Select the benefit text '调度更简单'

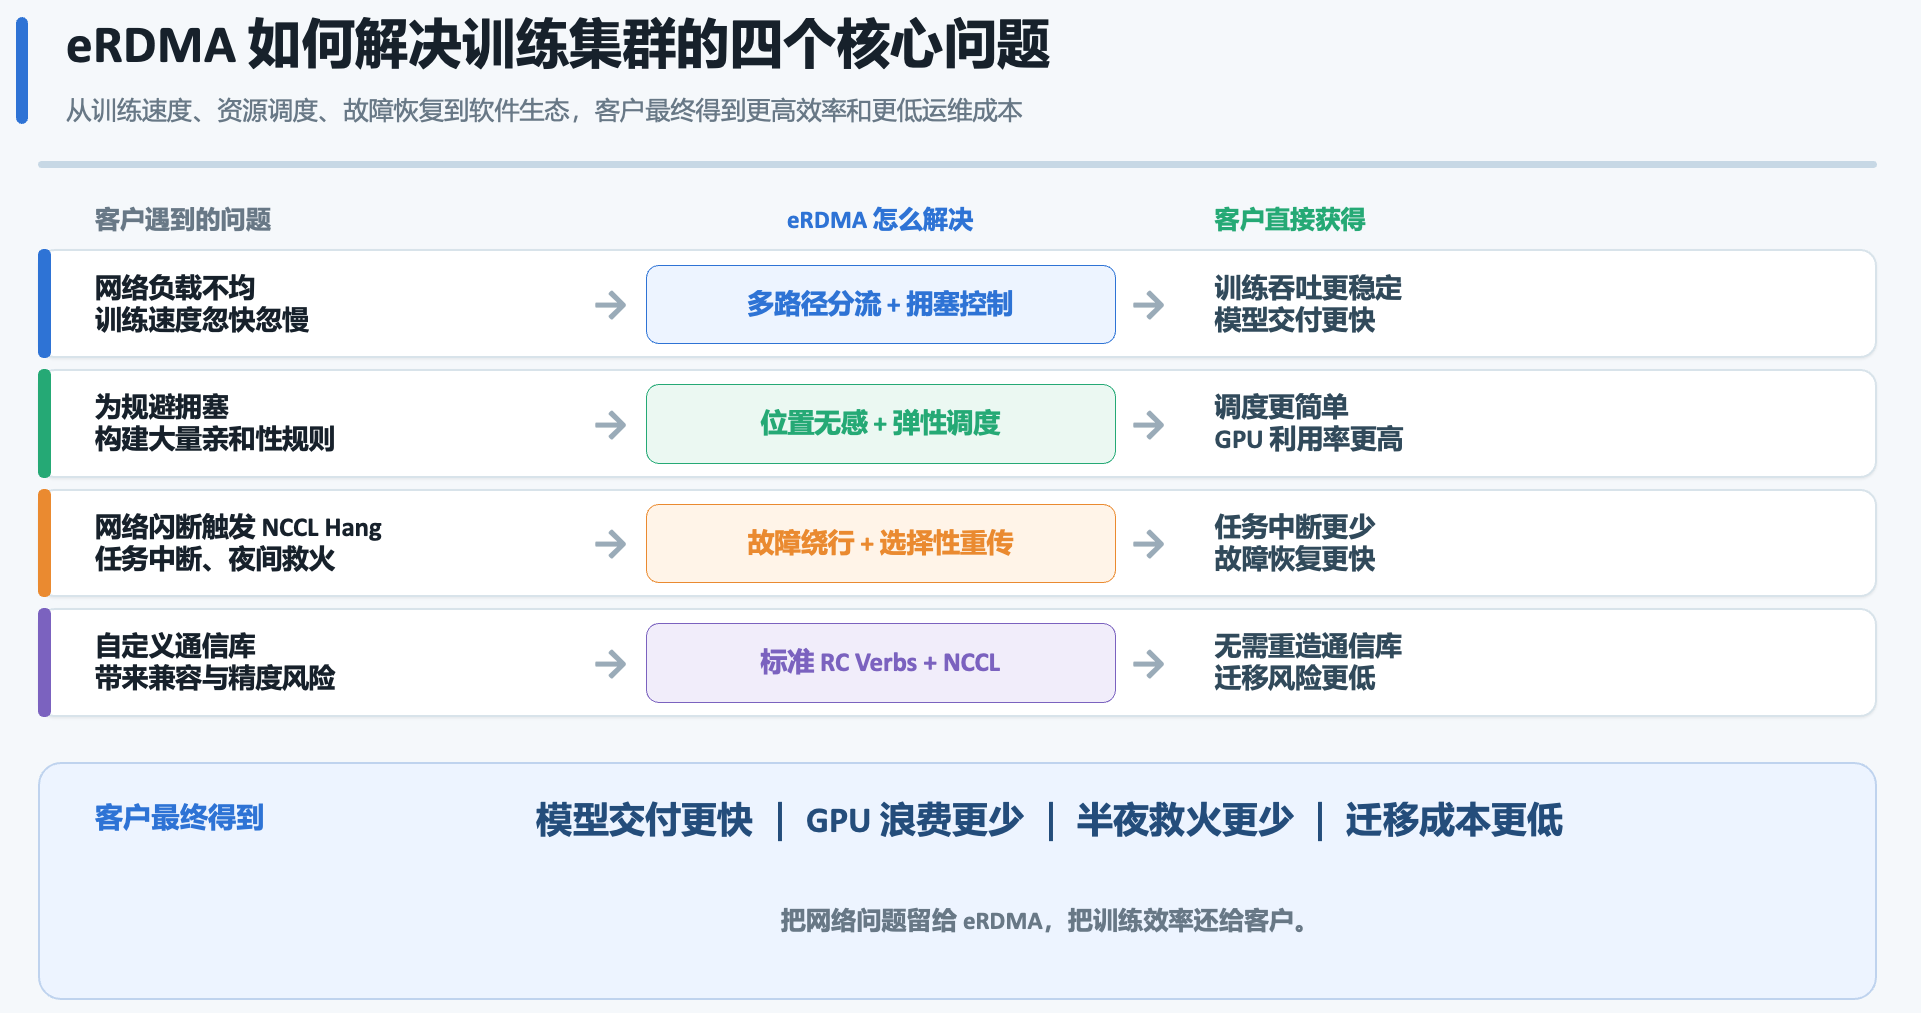(1281, 407)
